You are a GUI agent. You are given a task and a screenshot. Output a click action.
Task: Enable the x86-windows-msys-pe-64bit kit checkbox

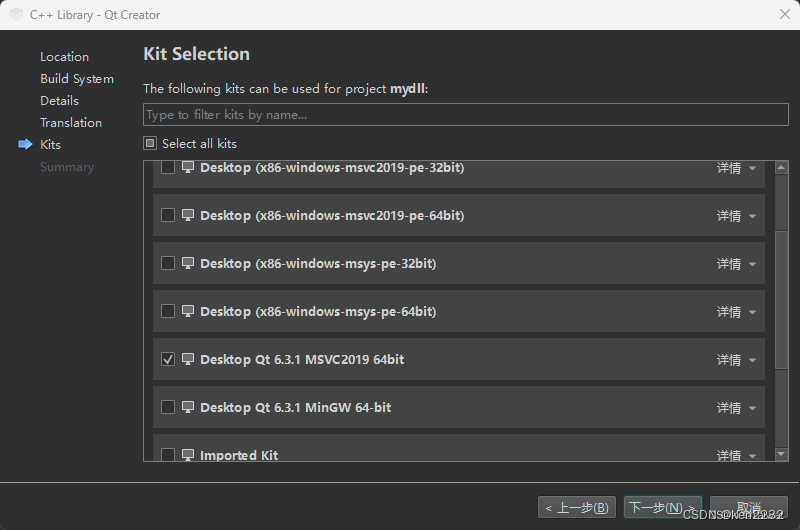(168, 311)
